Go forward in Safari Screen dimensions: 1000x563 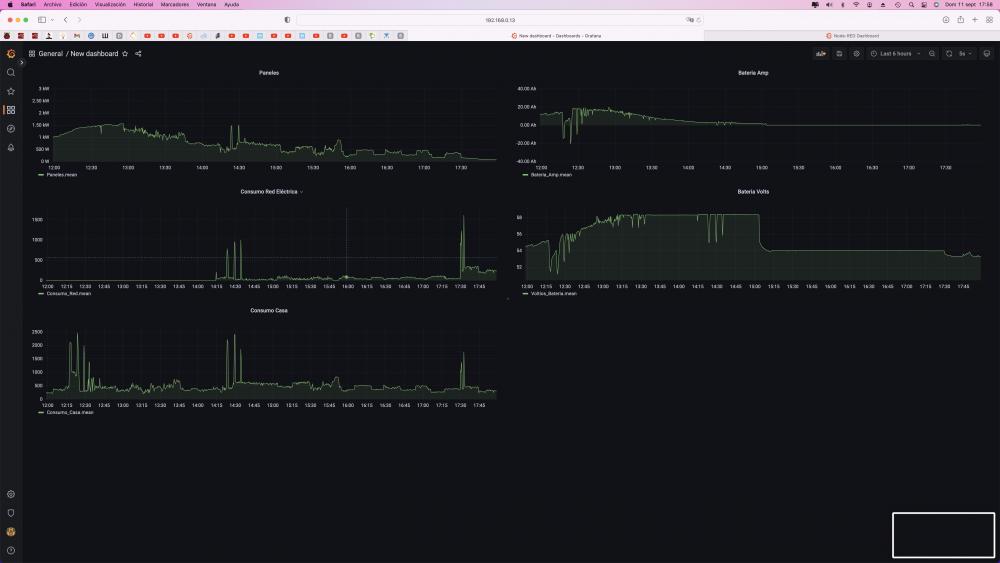click(79, 20)
